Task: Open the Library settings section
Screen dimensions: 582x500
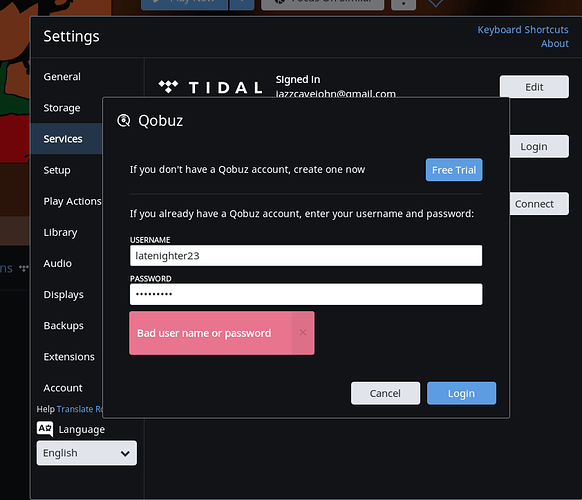Action: [60, 232]
